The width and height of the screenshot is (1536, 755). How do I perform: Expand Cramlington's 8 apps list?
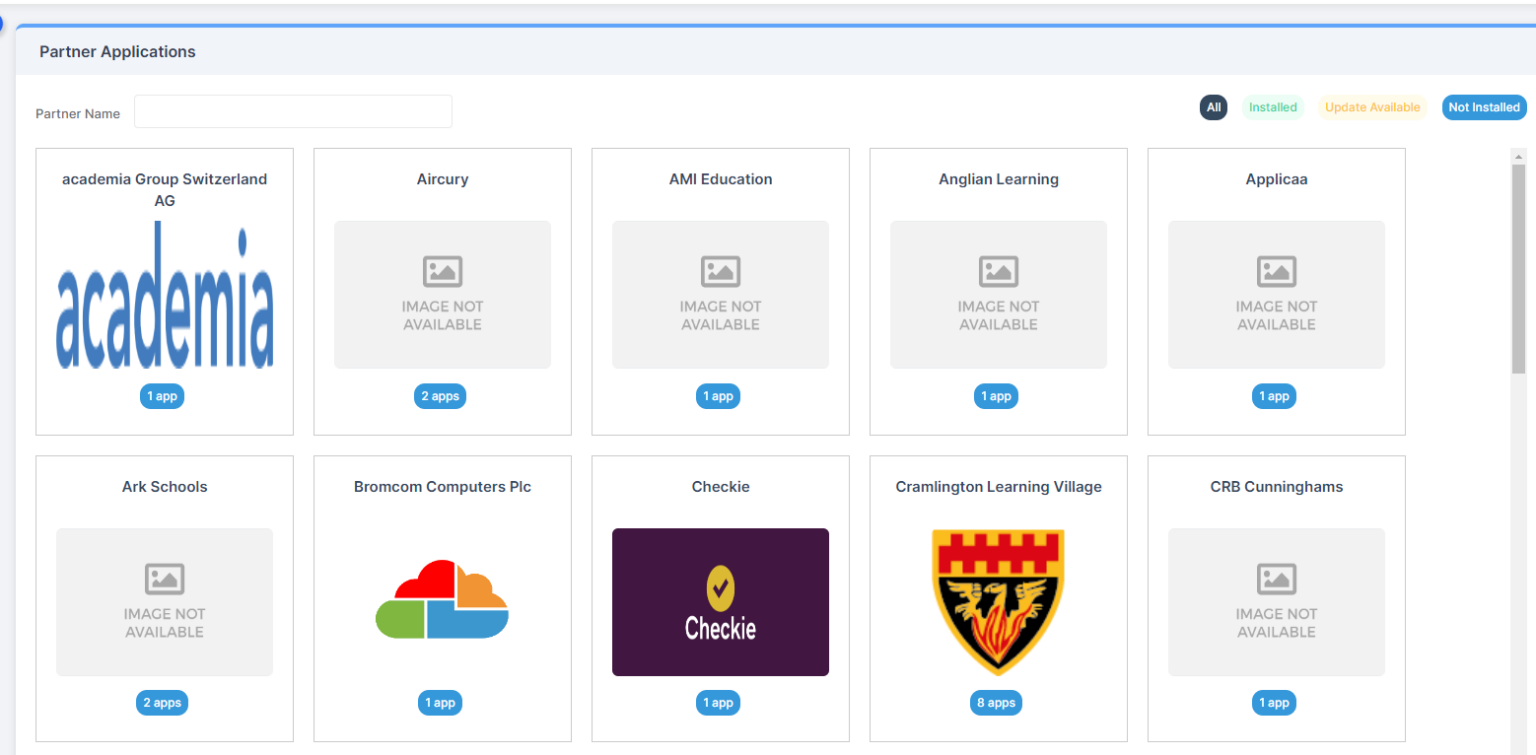tap(995, 703)
